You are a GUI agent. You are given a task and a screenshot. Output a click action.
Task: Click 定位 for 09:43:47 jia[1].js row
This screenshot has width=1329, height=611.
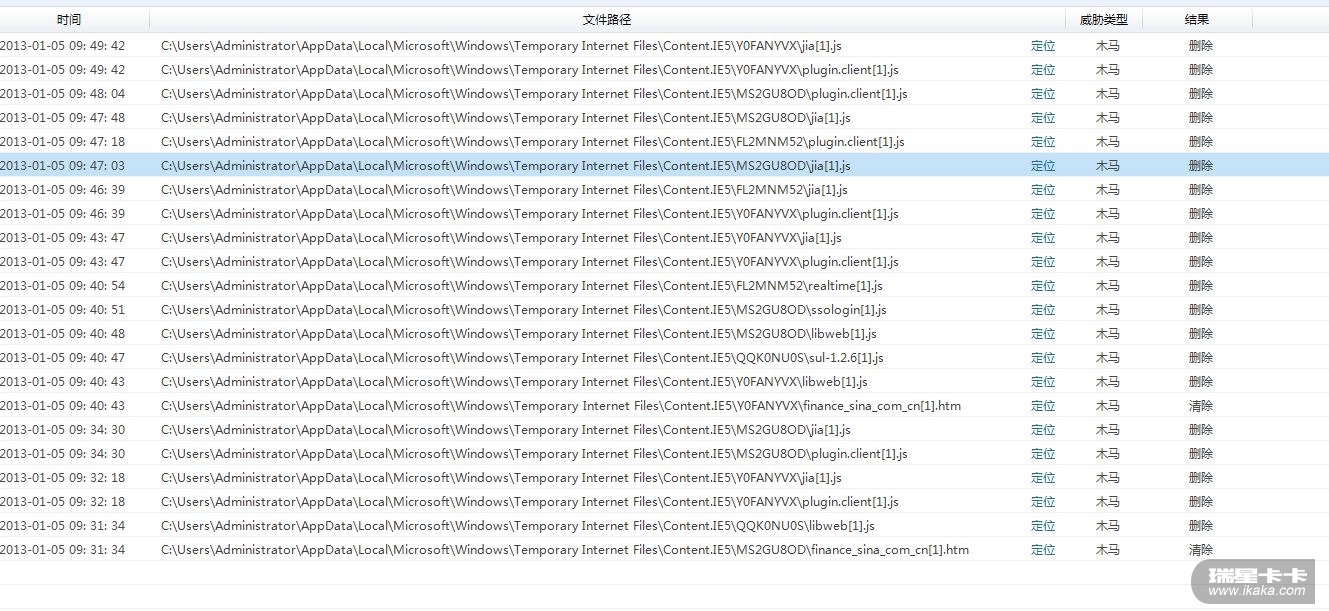(1043, 238)
